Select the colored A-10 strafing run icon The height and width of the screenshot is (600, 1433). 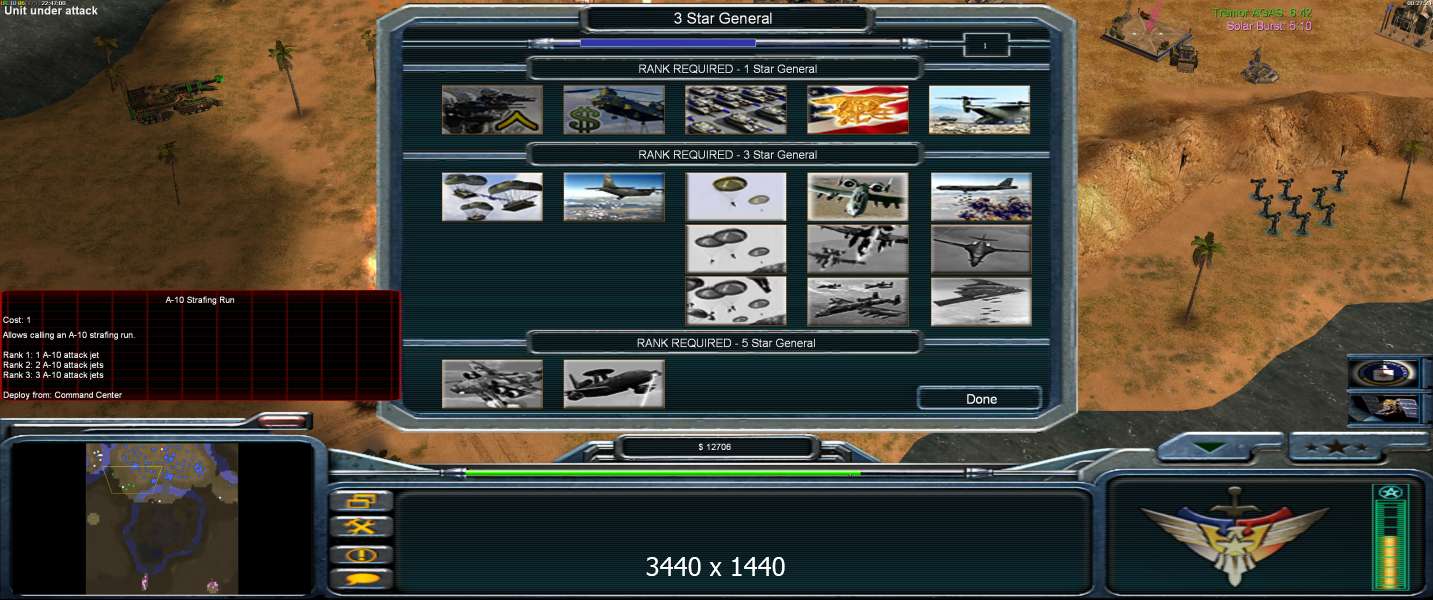(x=858, y=197)
